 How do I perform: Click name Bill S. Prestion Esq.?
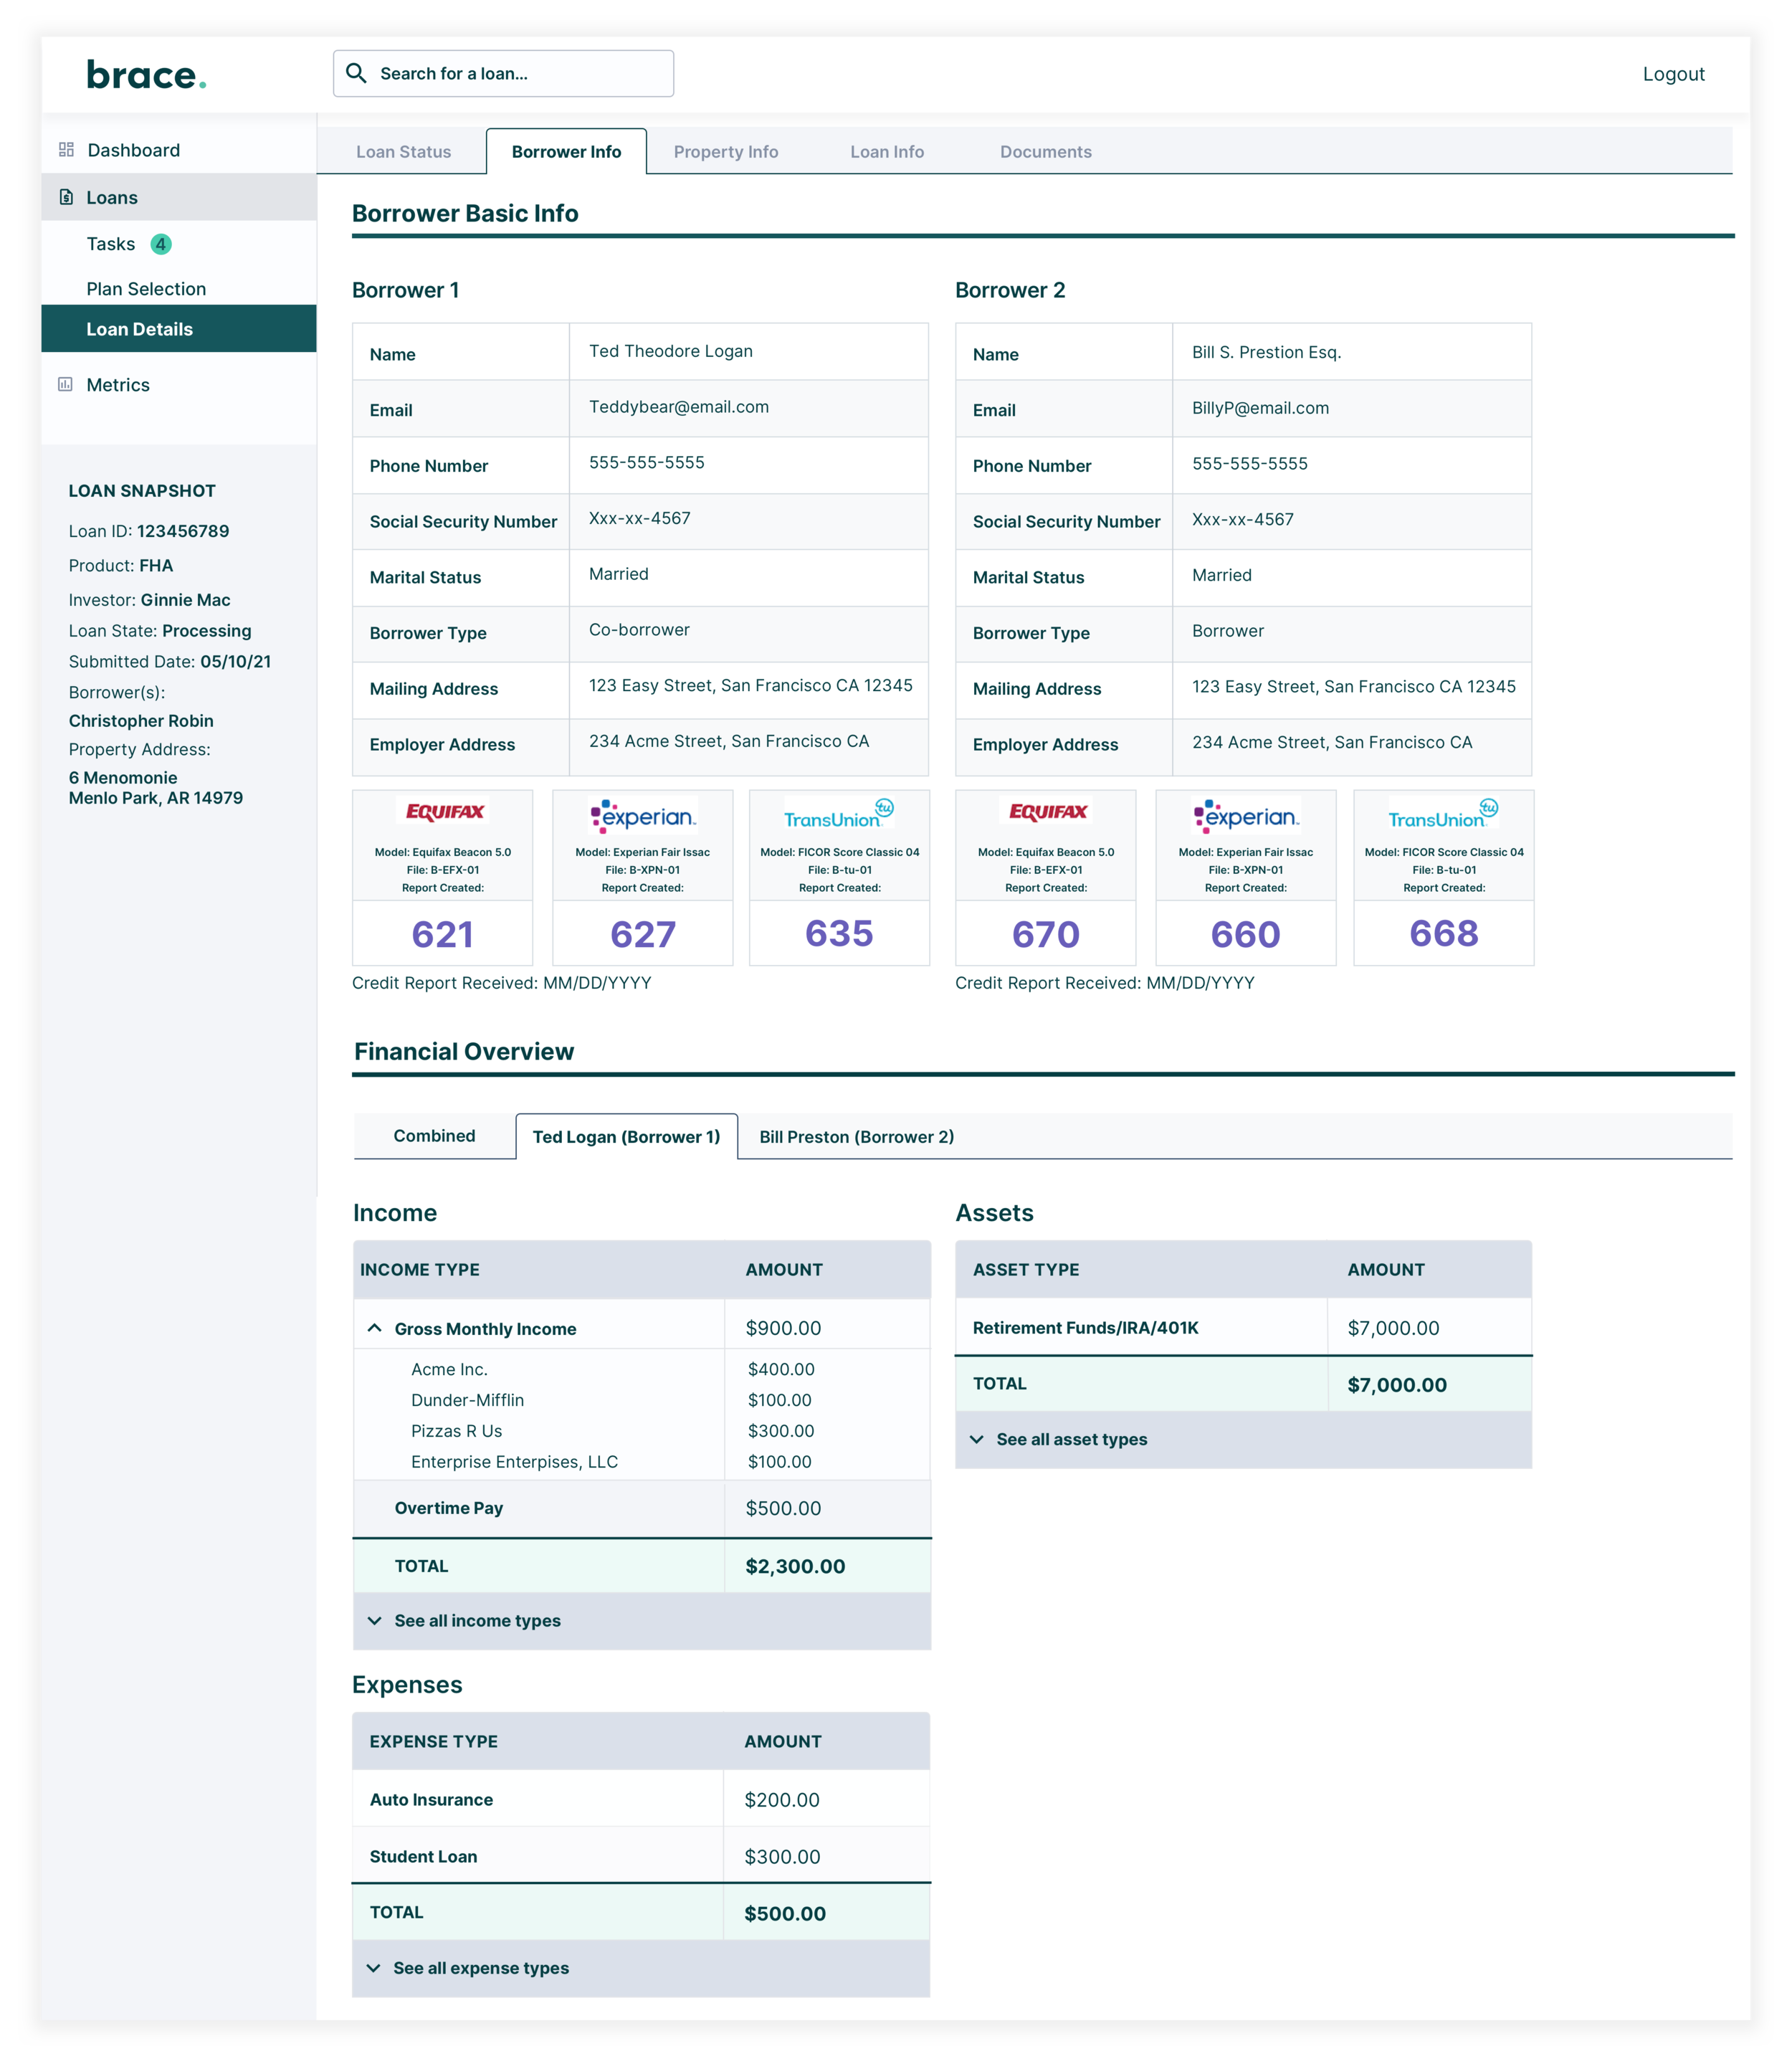pos(1266,352)
